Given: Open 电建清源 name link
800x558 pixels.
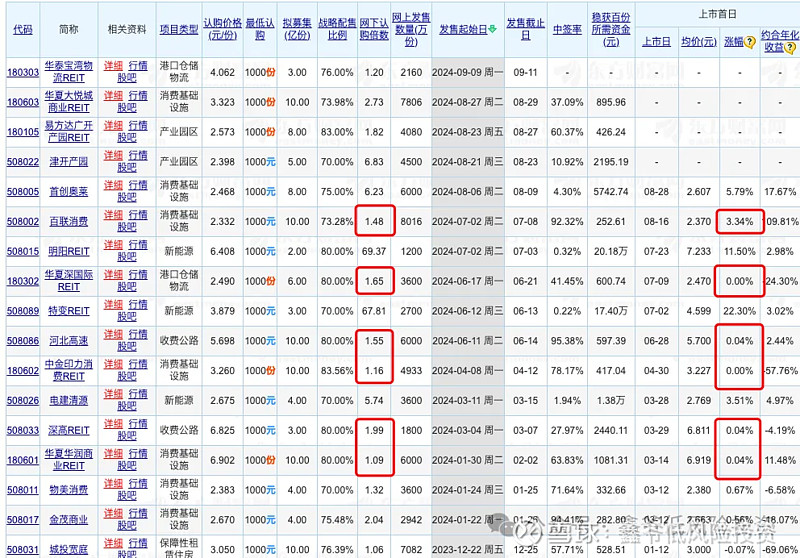Looking at the screenshot, I should [x=69, y=400].
